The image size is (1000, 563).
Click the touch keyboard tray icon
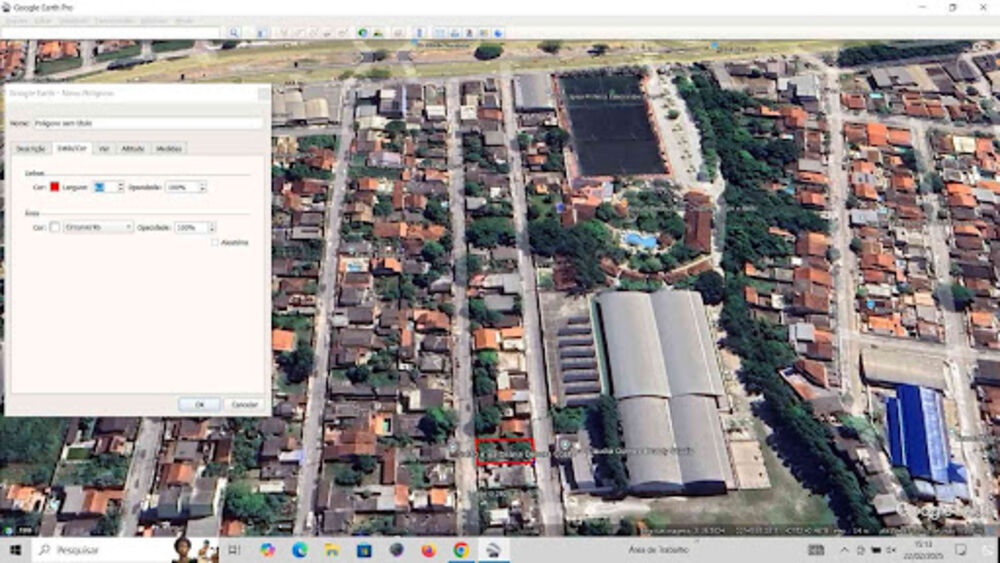(x=816, y=550)
